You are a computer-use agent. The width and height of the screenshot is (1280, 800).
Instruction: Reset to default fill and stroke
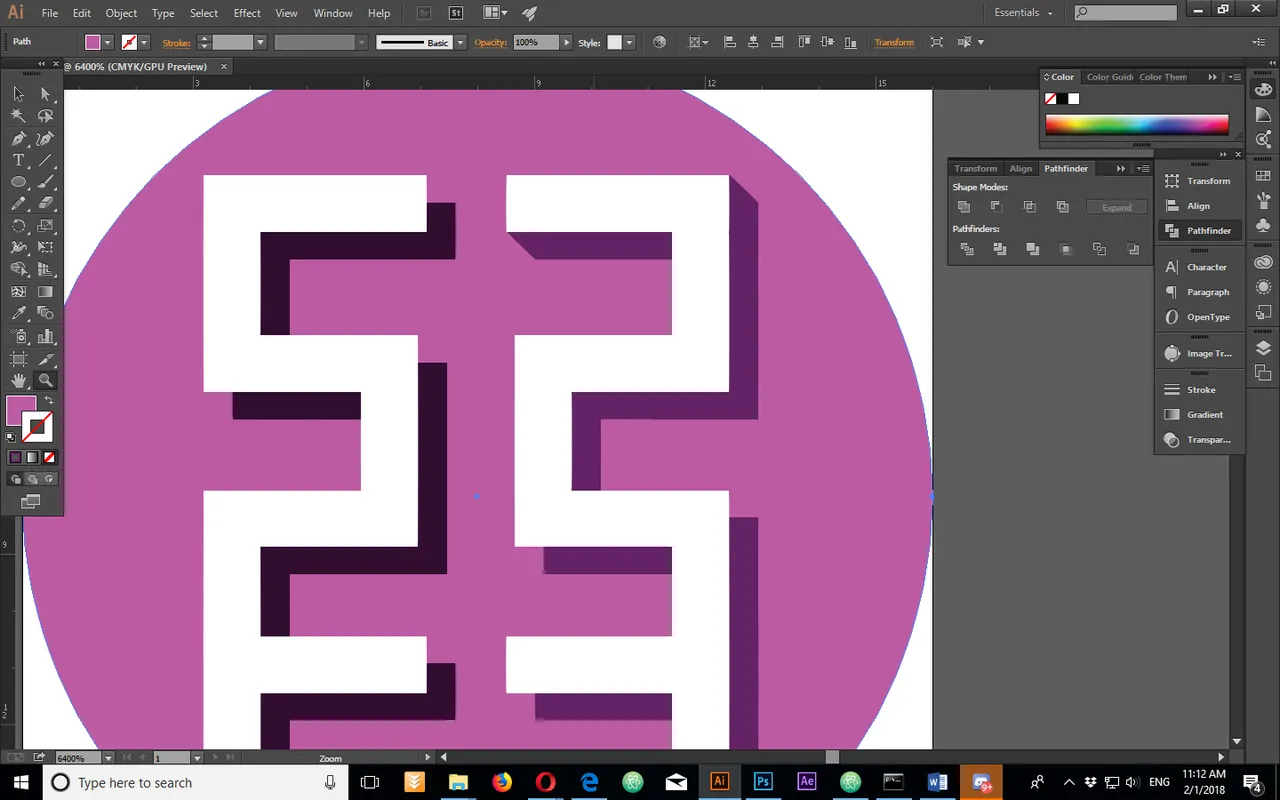[11, 437]
